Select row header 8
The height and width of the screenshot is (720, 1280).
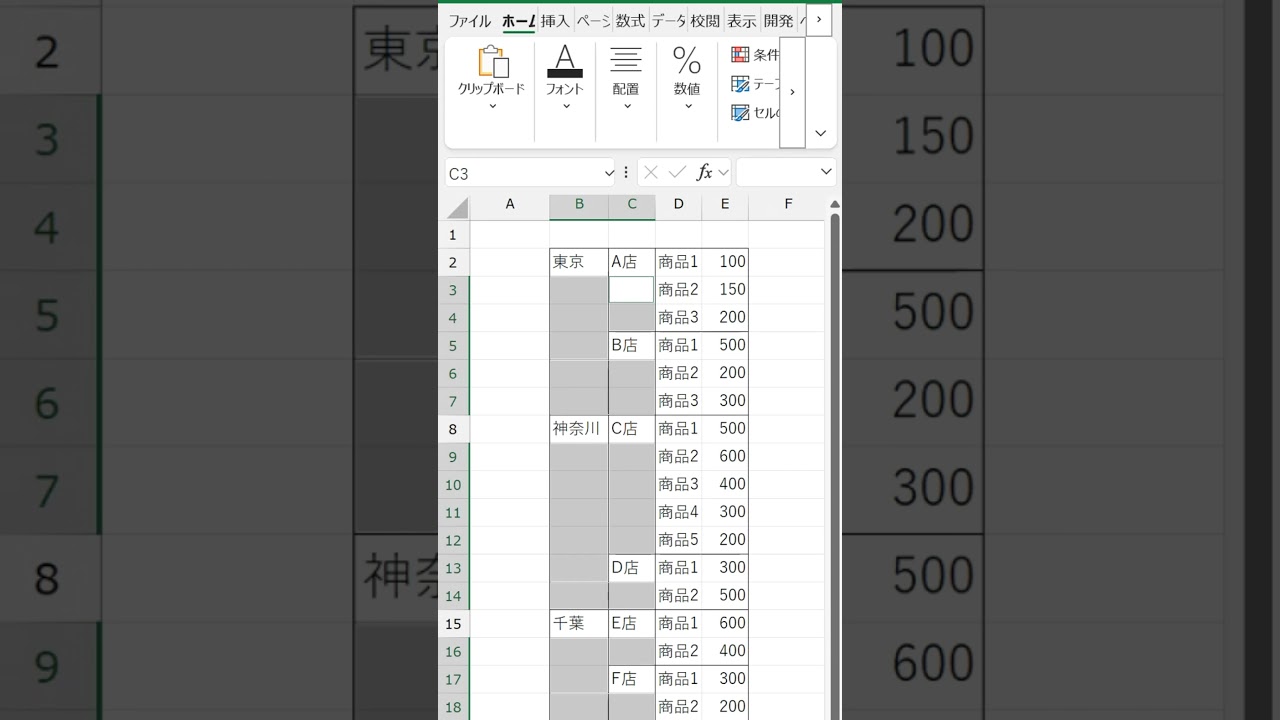(453, 429)
